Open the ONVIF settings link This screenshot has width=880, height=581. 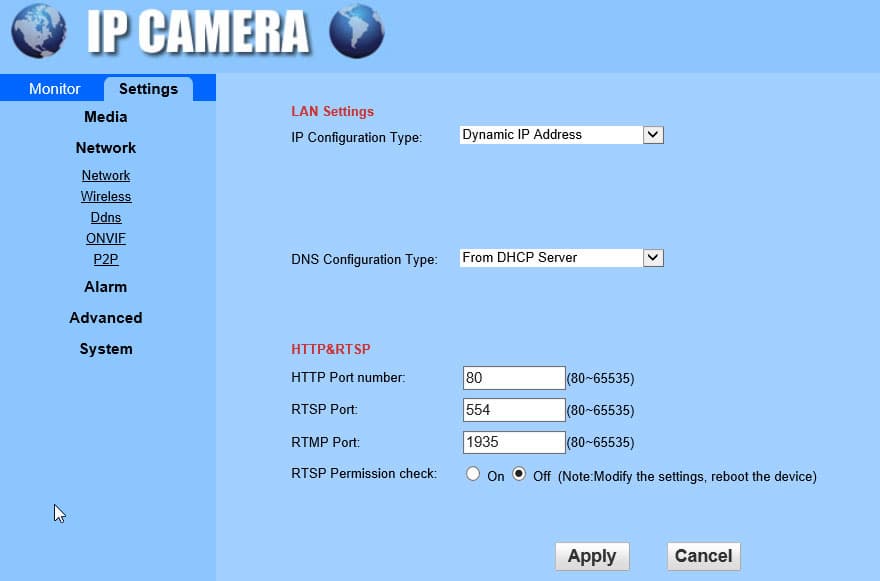point(106,238)
